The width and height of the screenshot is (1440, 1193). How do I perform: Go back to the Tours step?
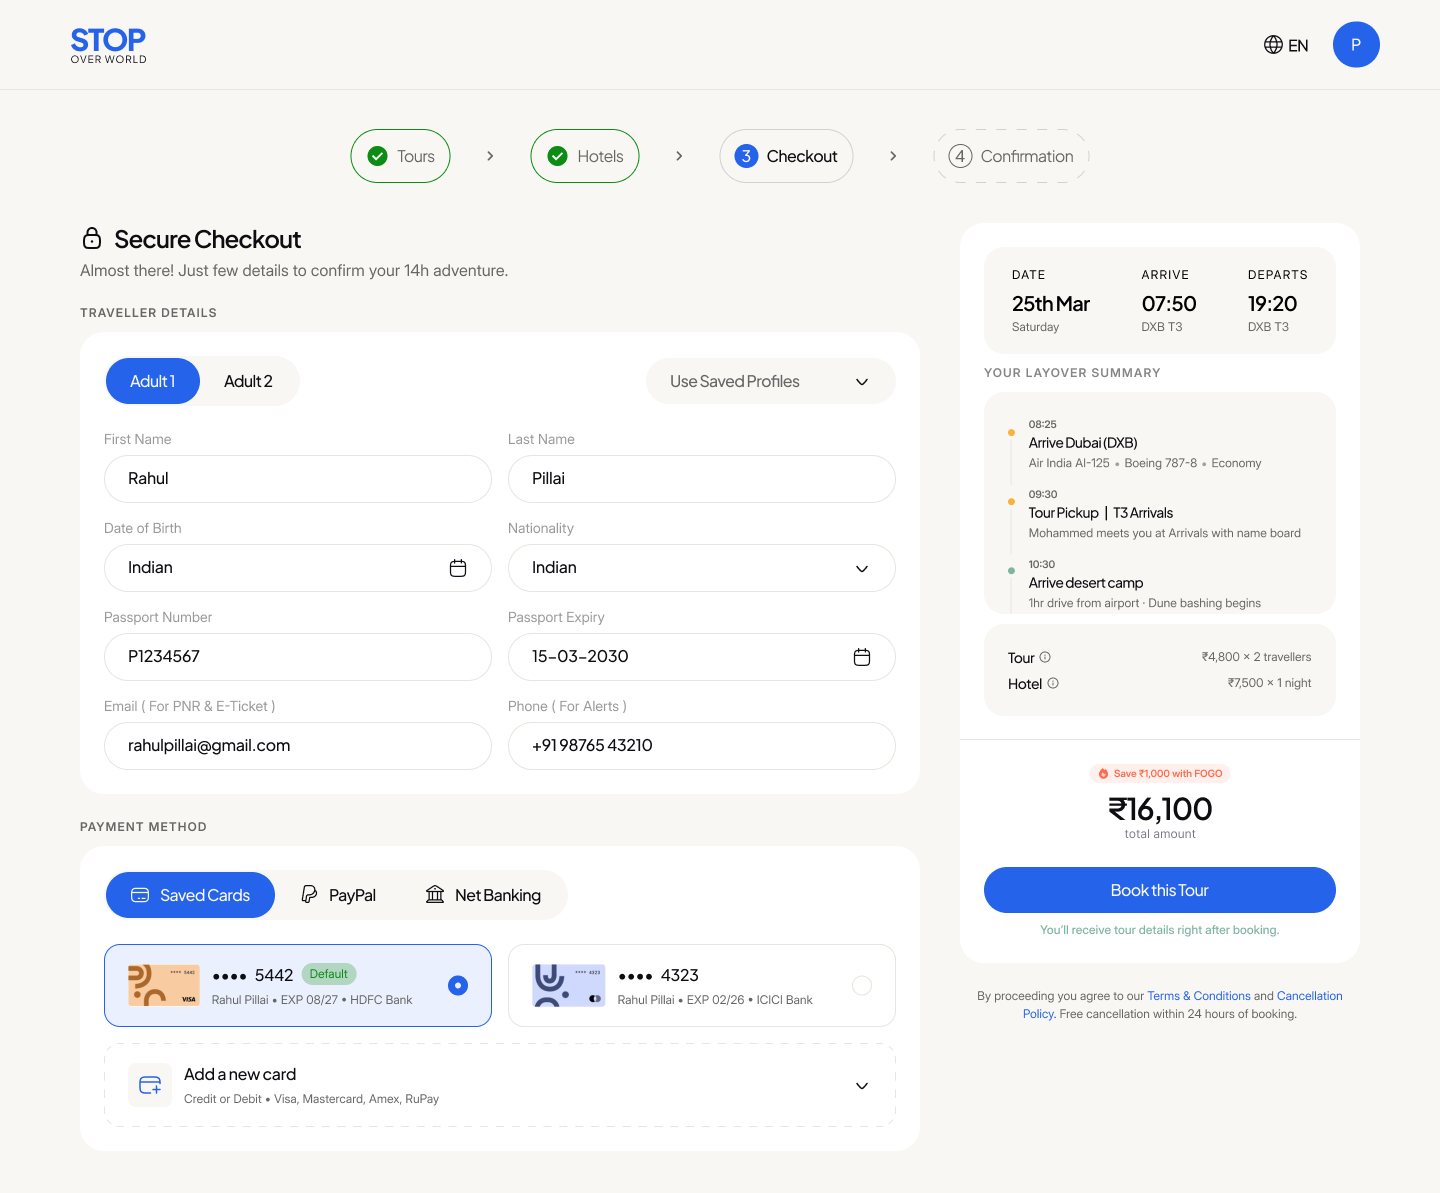click(x=400, y=156)
